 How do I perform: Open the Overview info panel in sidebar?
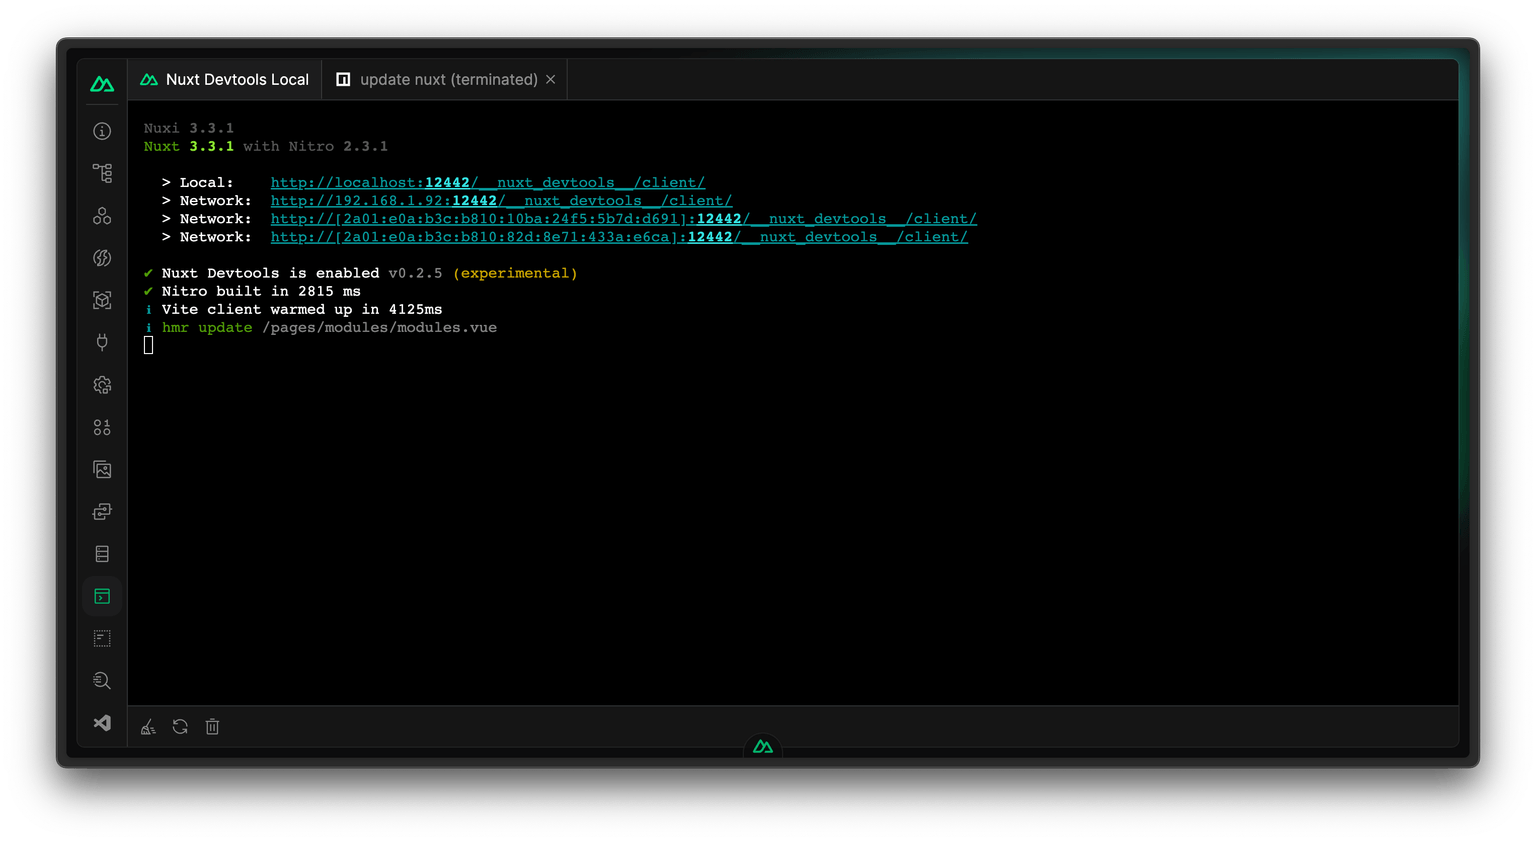[x=101, y=130]
